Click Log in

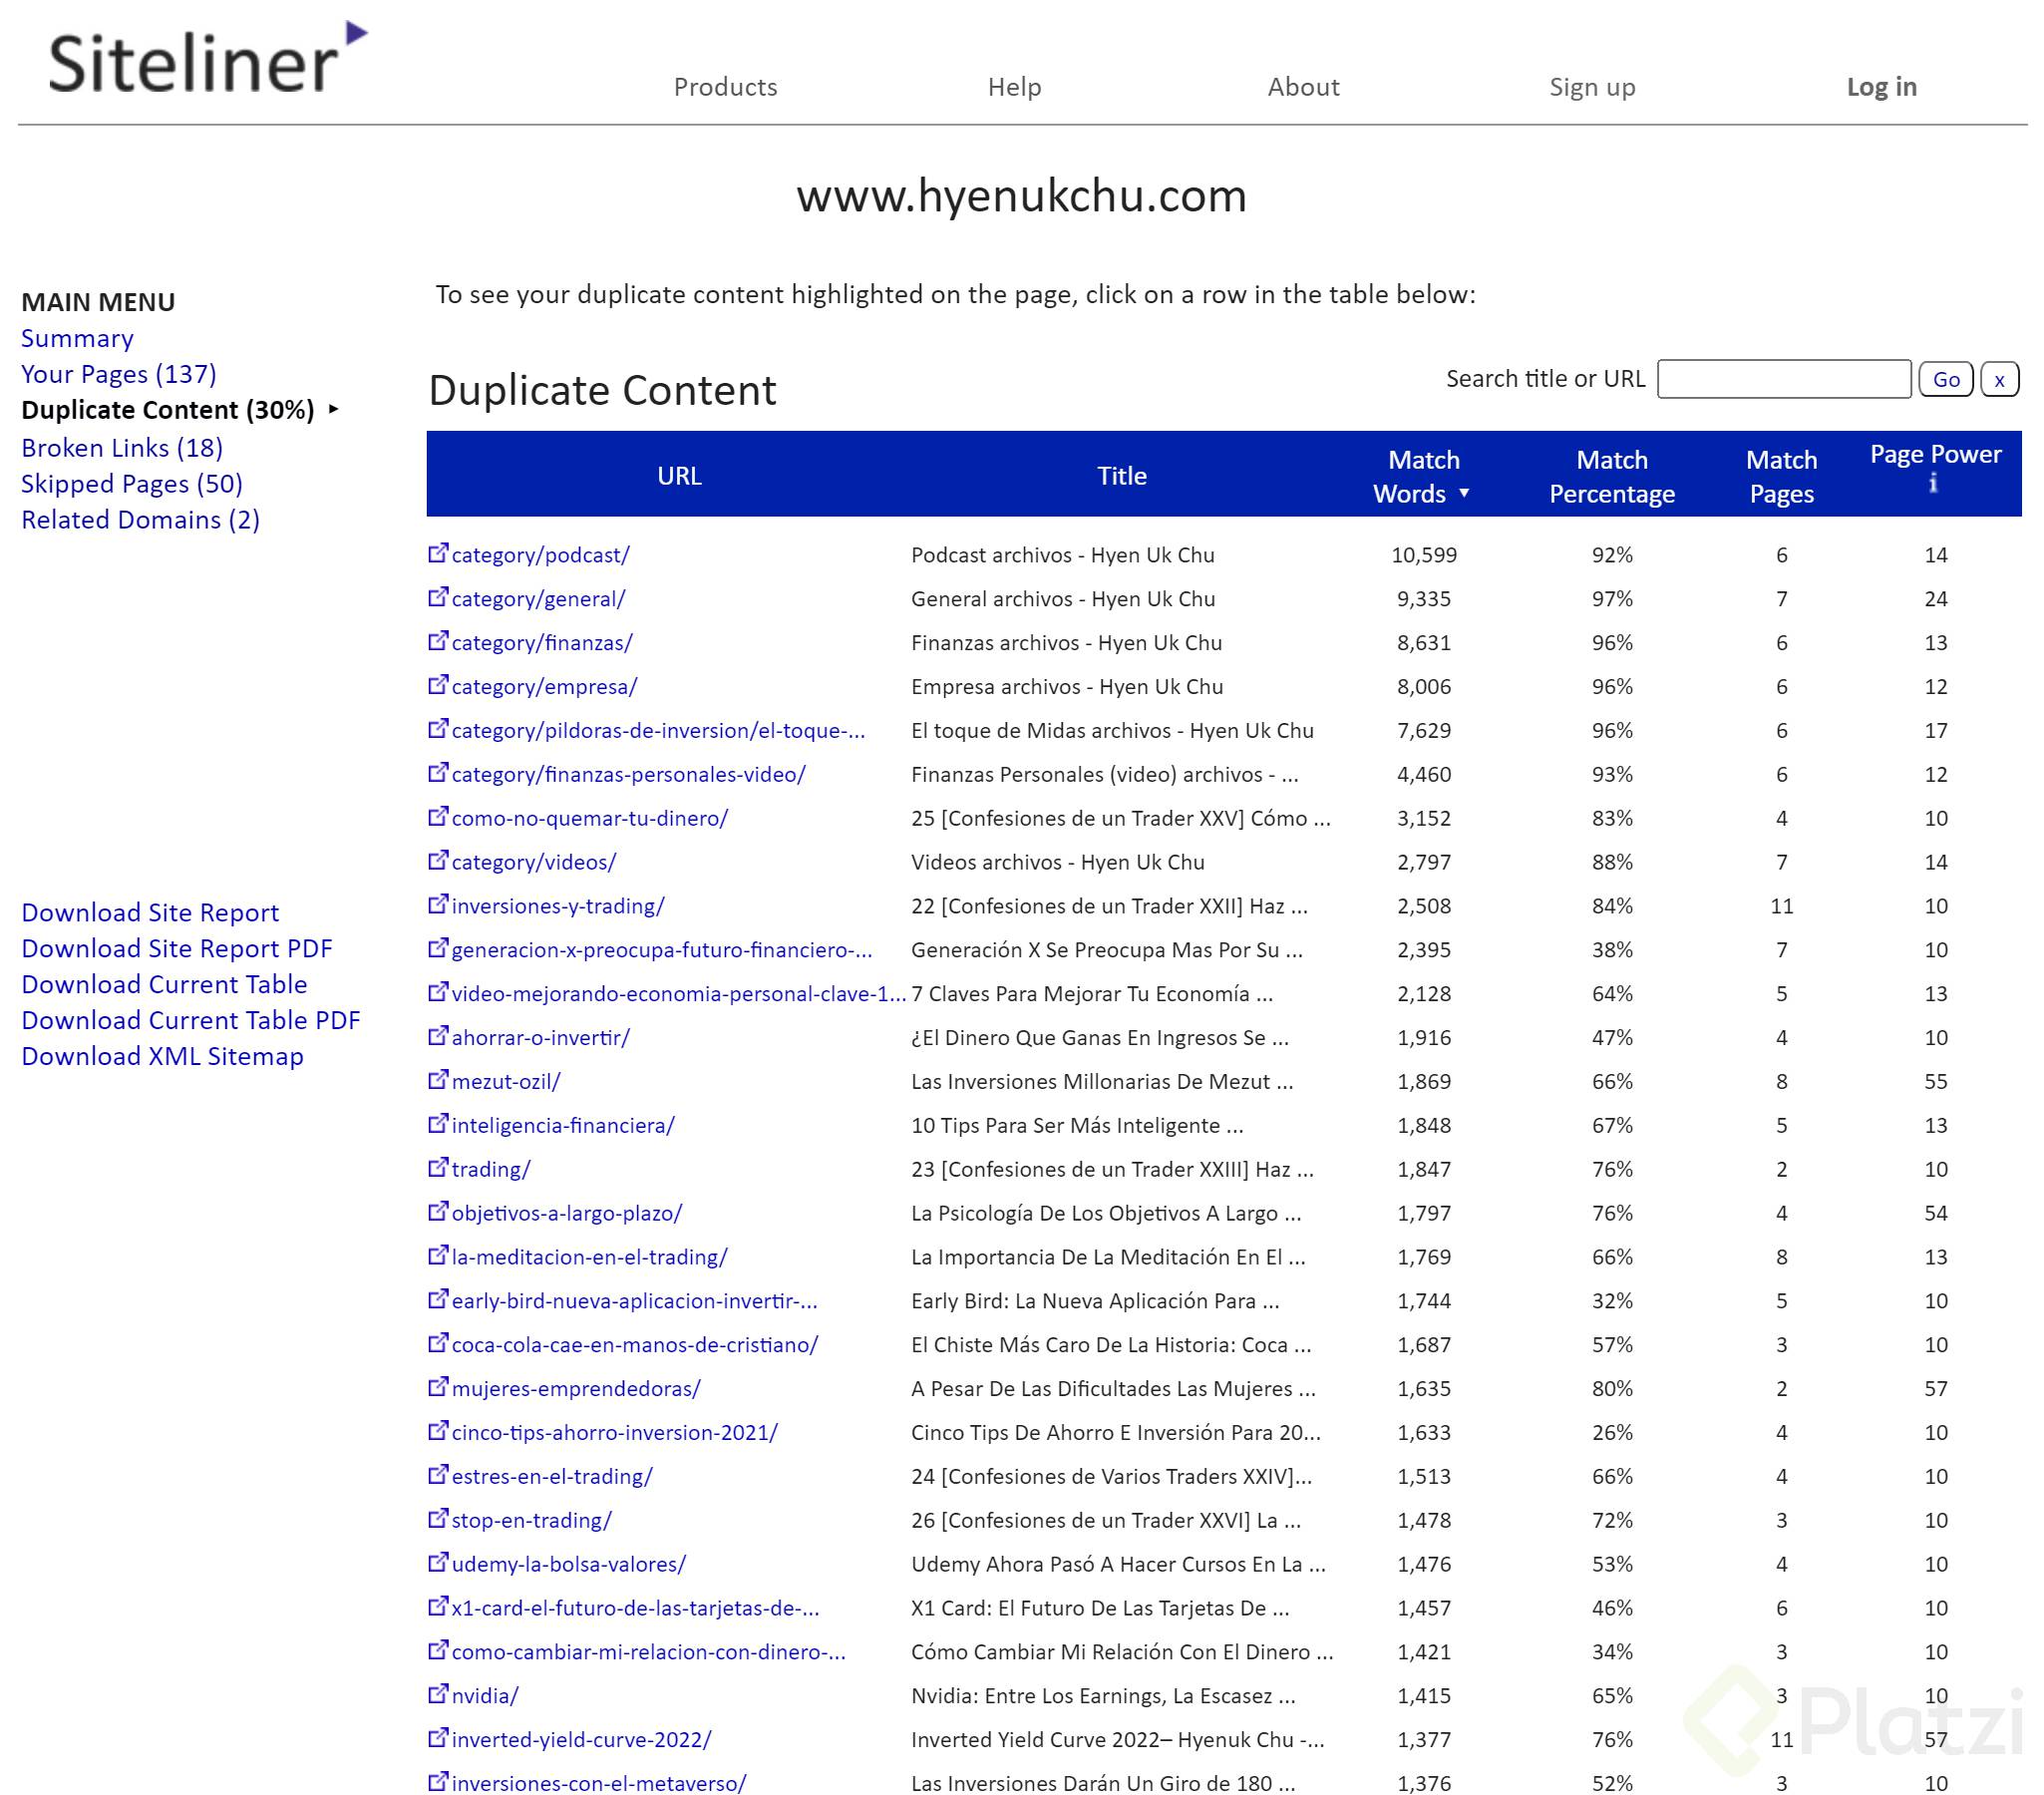tap(1881, 87)
